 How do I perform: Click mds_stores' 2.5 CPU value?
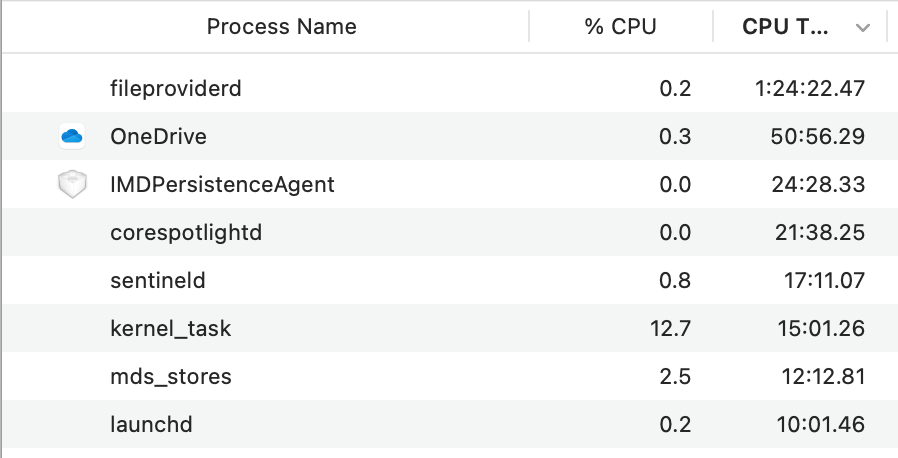click(675, 377)
